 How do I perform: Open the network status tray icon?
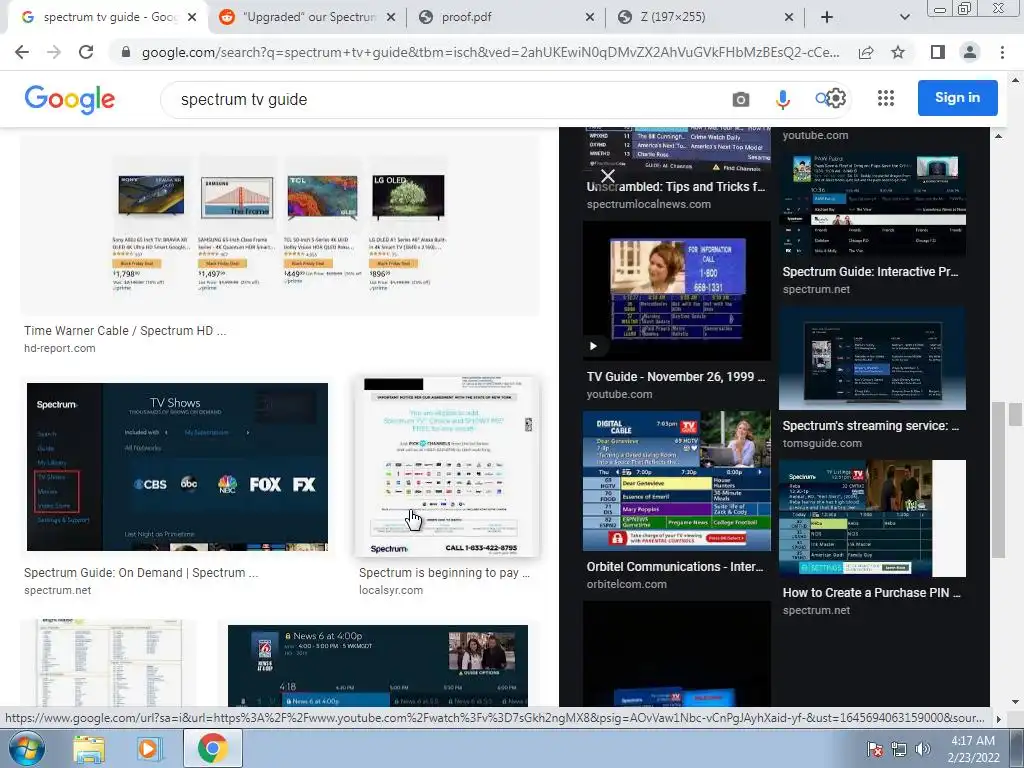[x=899, y=749]
